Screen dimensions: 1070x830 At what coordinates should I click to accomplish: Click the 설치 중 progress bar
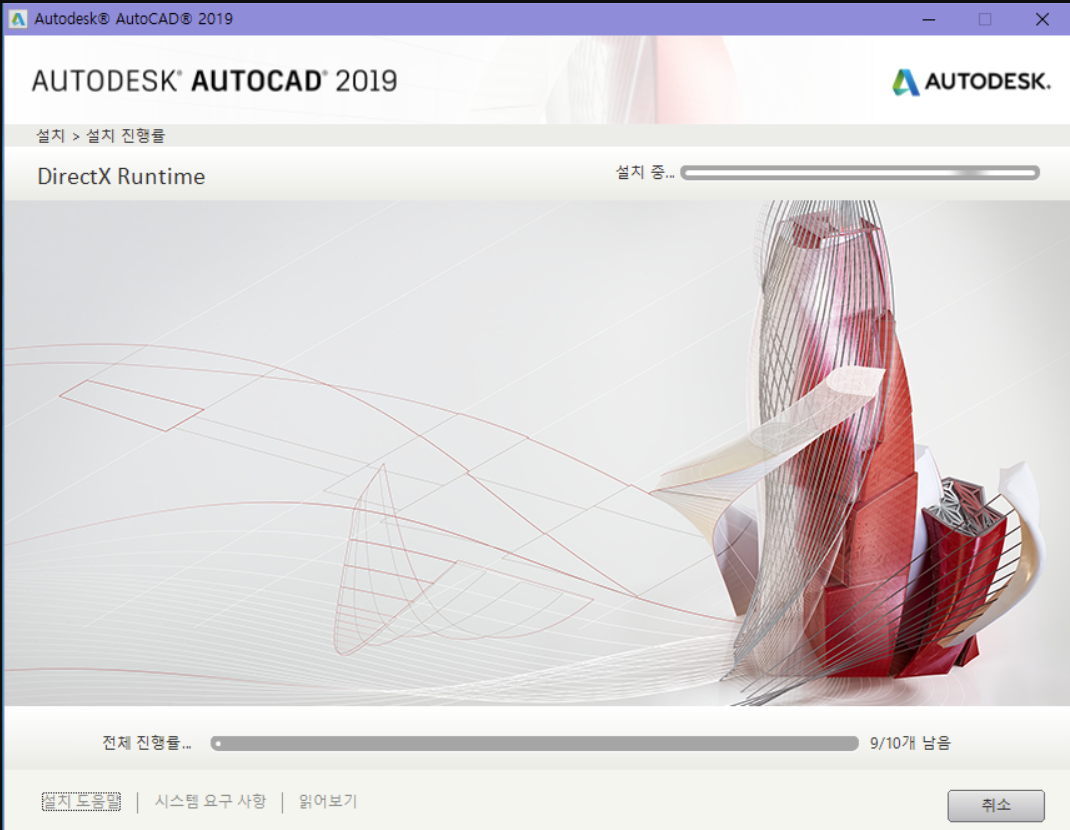[x=860, y=172]
